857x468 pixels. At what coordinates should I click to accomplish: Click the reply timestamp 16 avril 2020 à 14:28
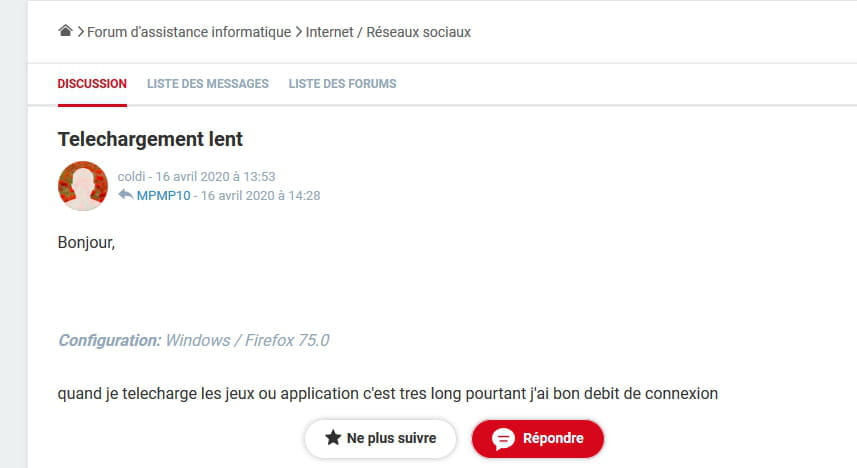click(260, 195)
